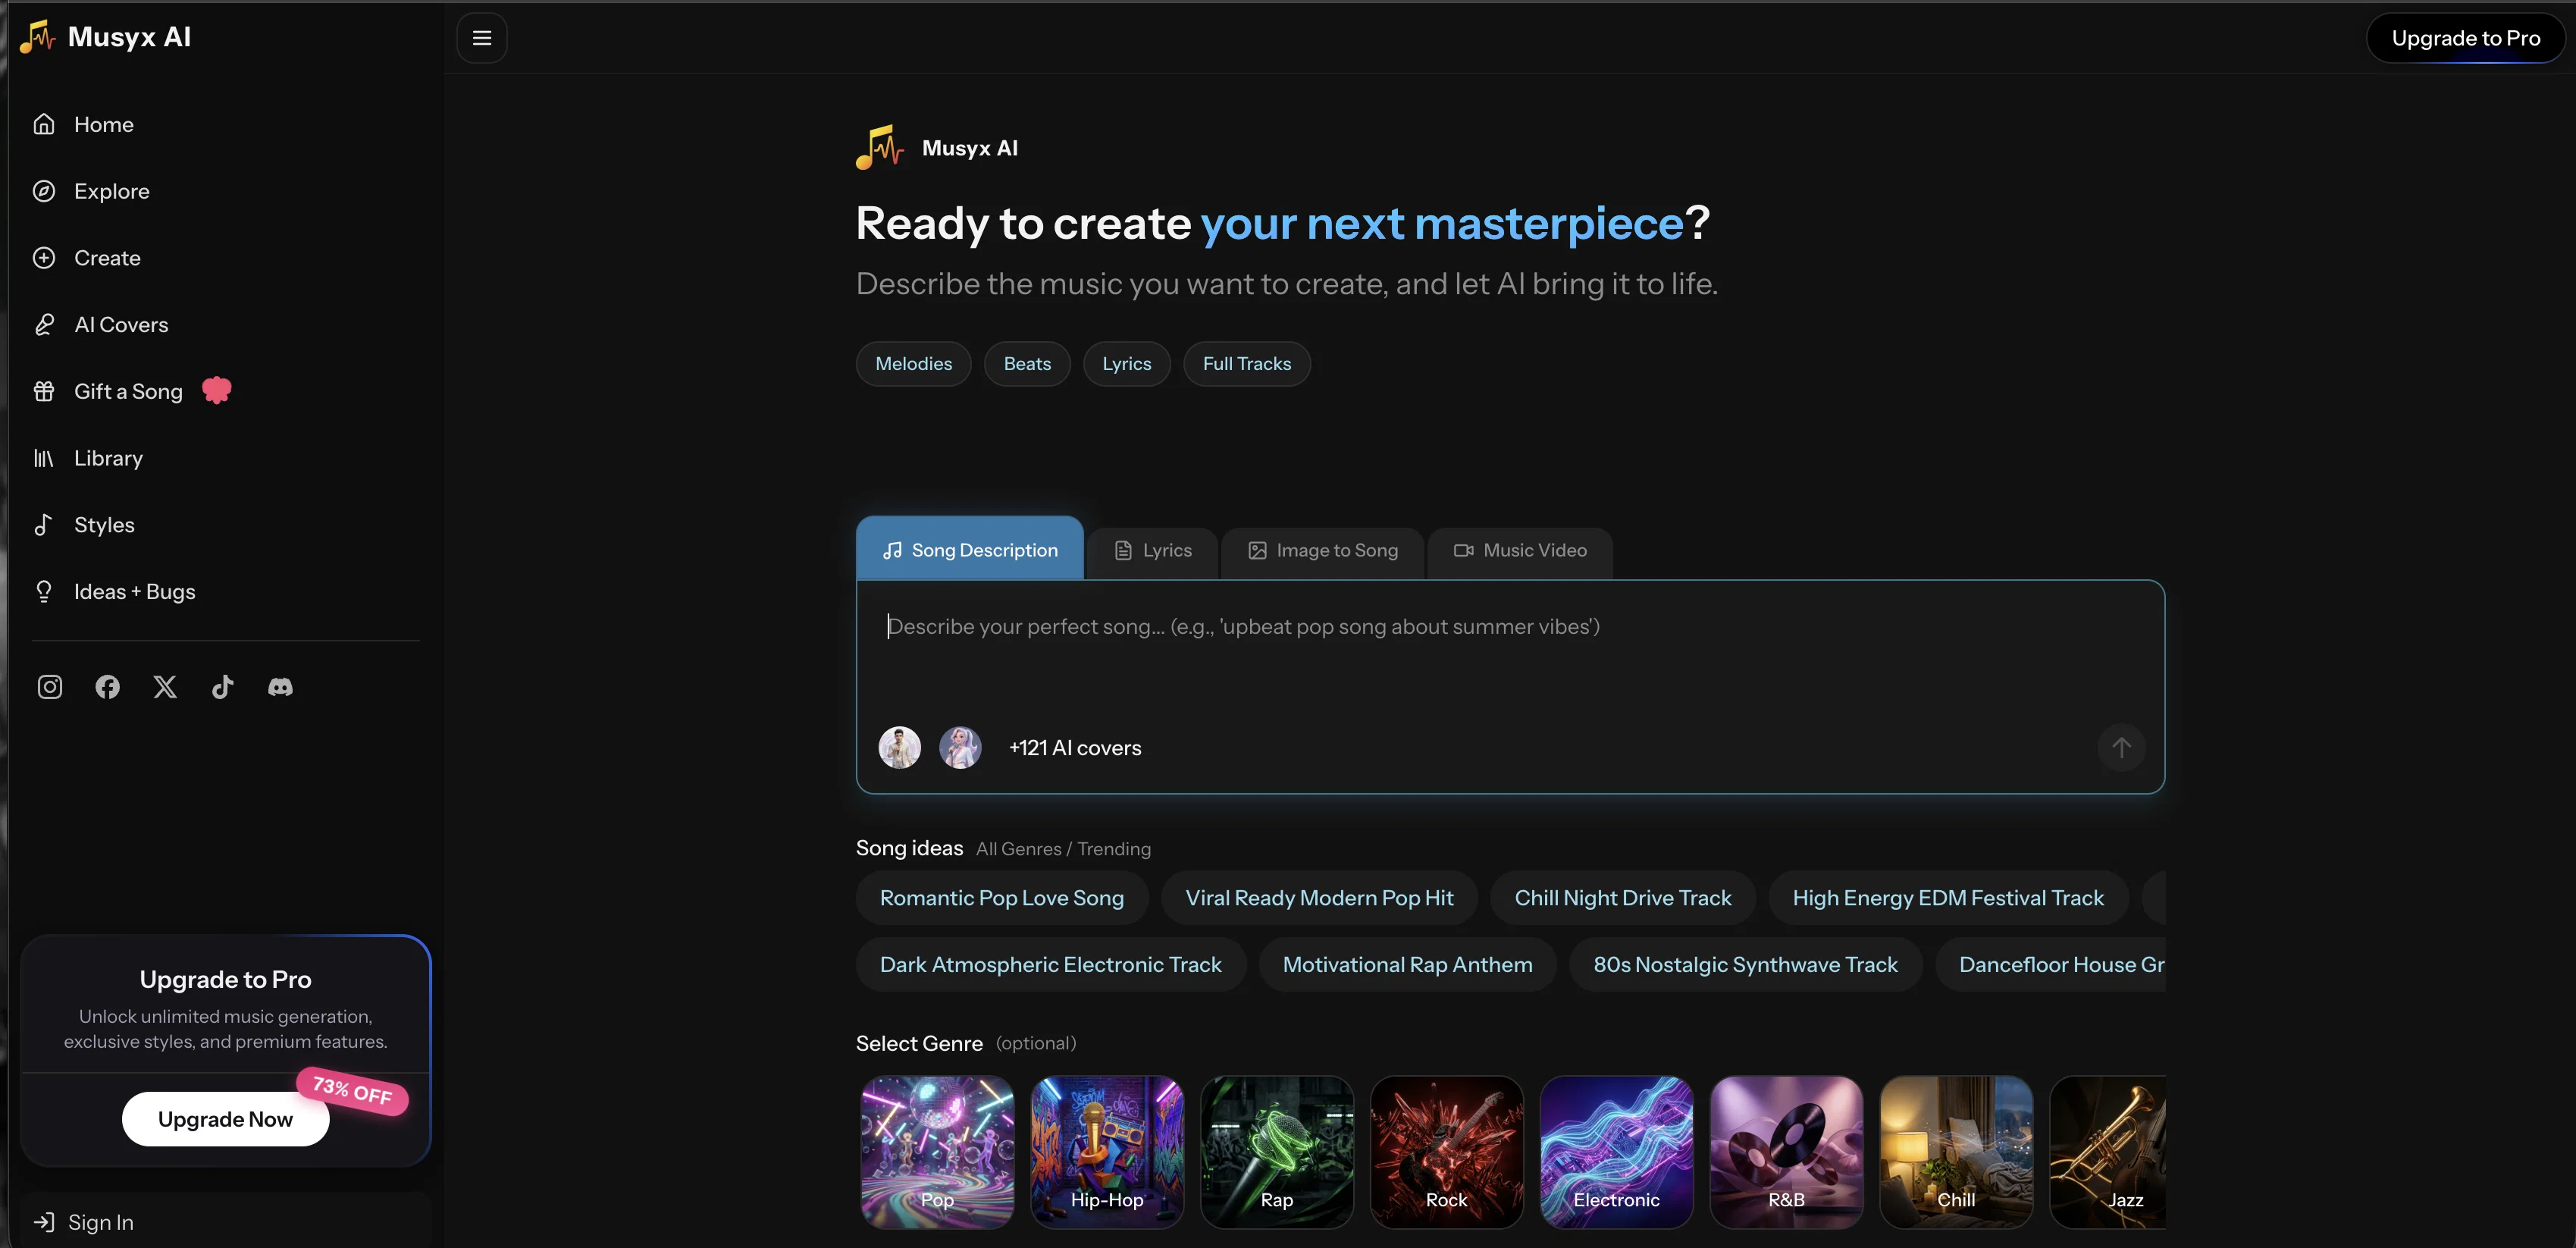Image resolution: width=2576 pixels, height=1248 pixels.
Task: Click the submit arrow button
Action: tap(2121, 747)
